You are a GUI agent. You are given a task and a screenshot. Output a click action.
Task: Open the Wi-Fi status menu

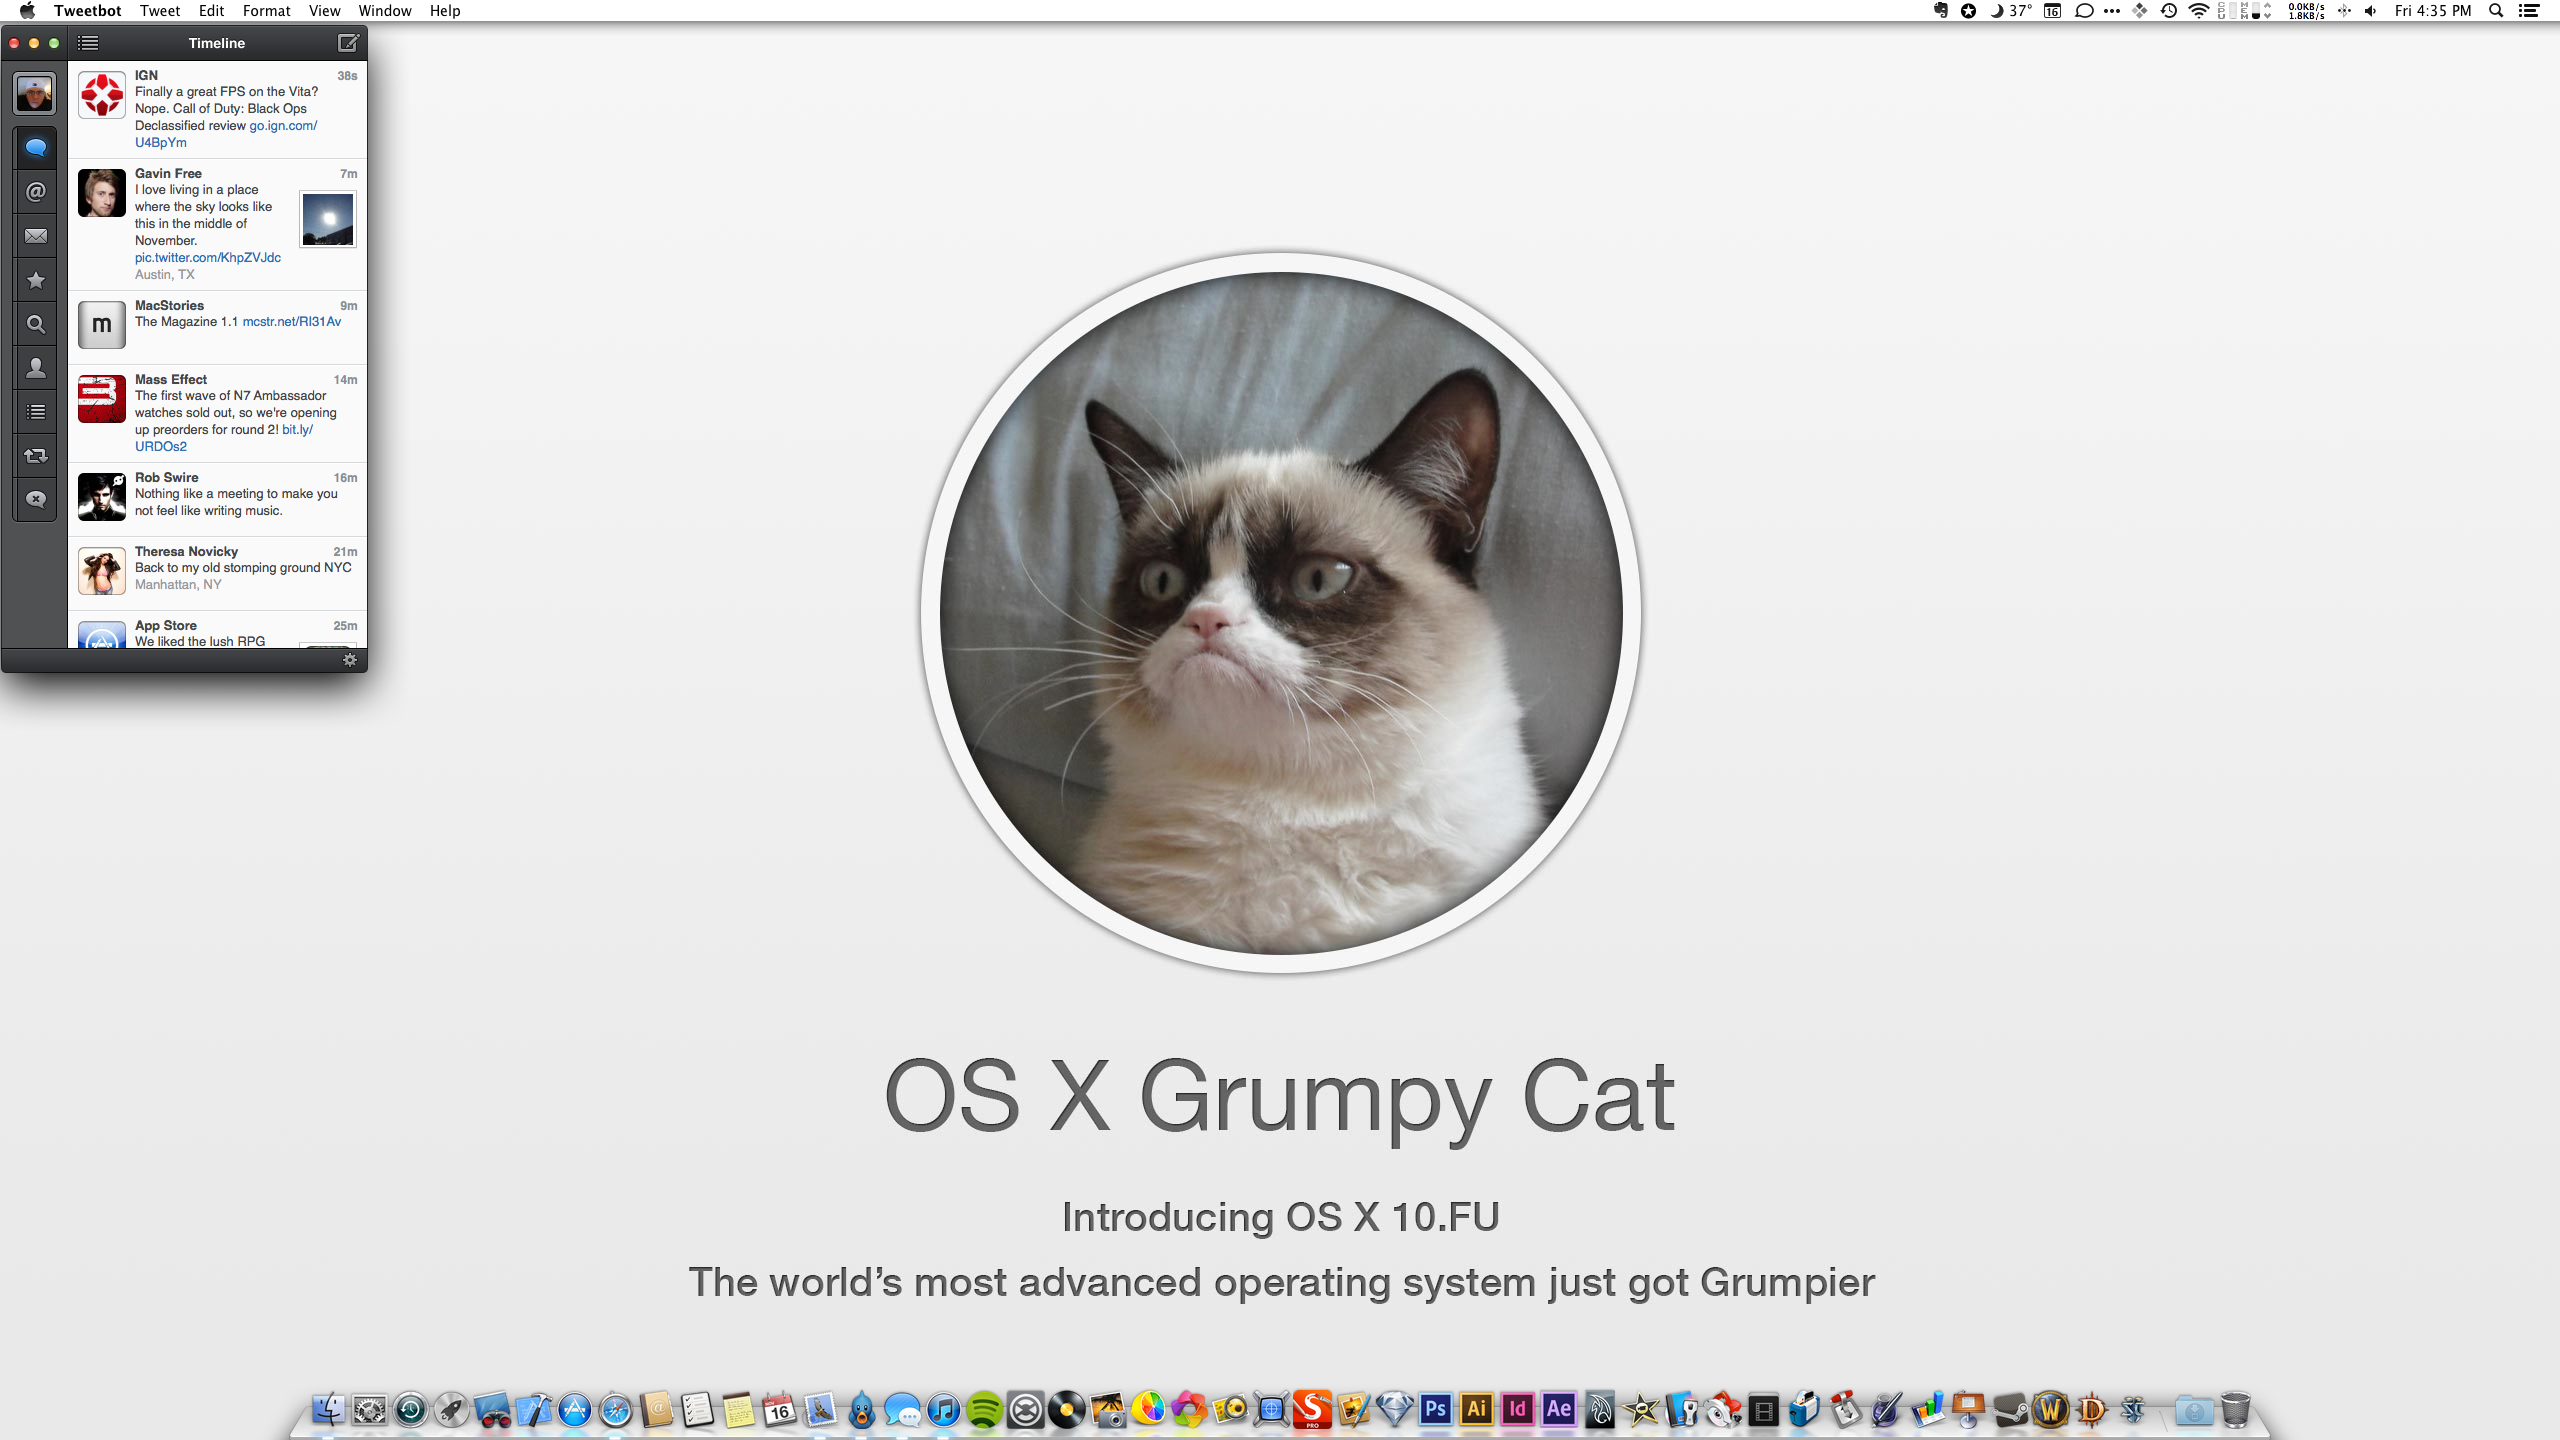click(2198, 11)
